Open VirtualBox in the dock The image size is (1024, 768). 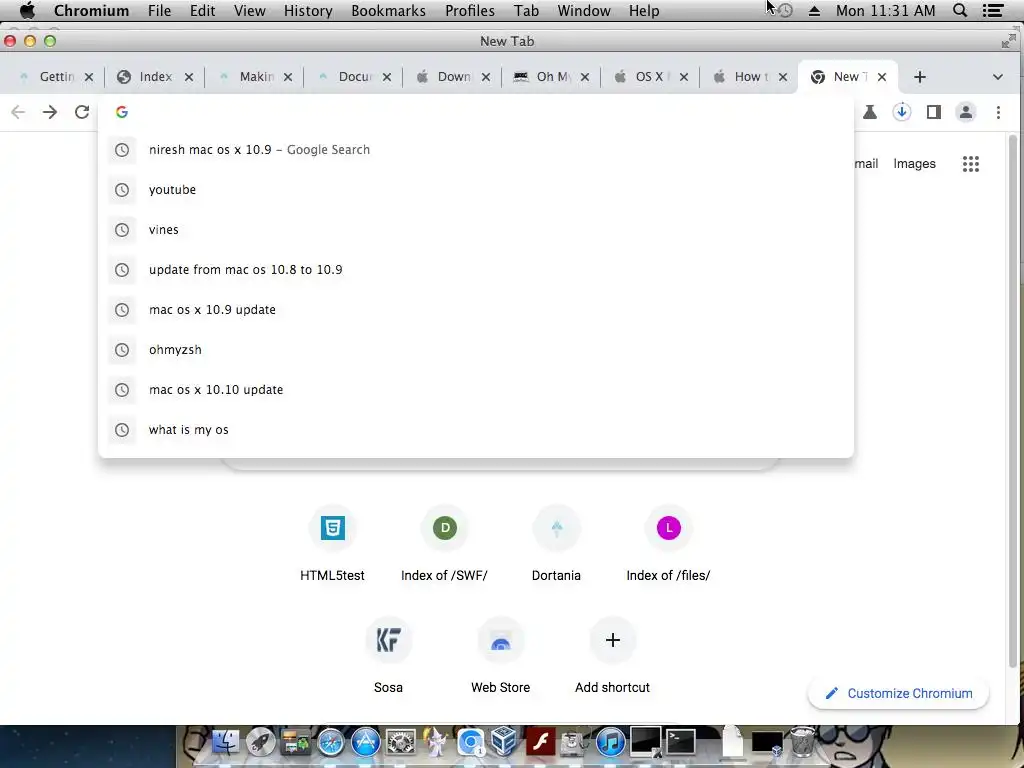[505, 743]
